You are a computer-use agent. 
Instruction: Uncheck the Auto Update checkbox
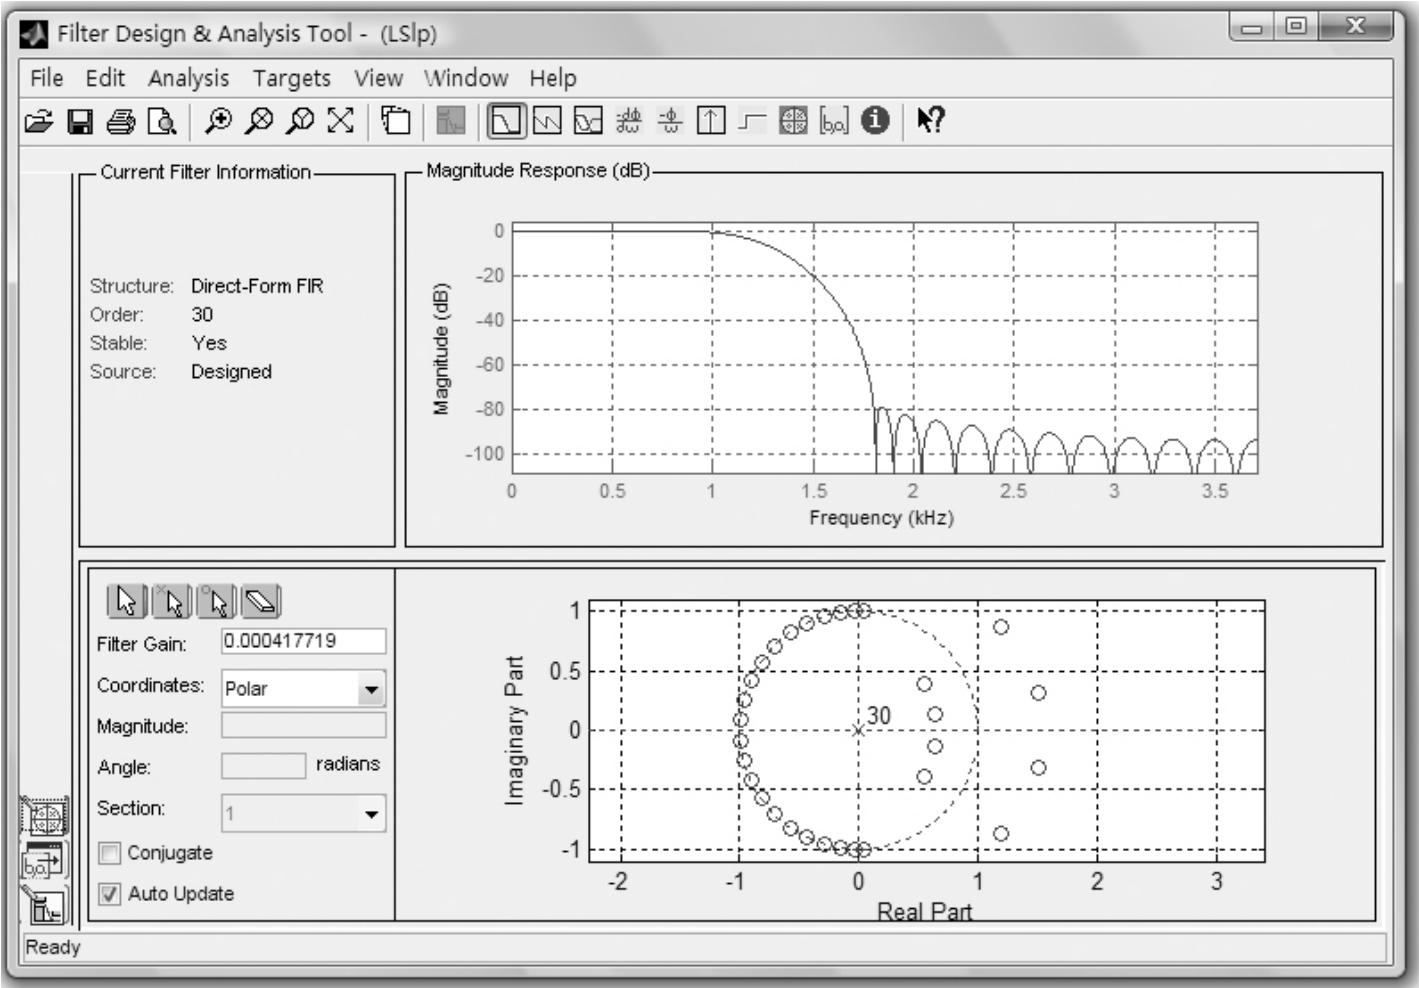click(109, 894)
